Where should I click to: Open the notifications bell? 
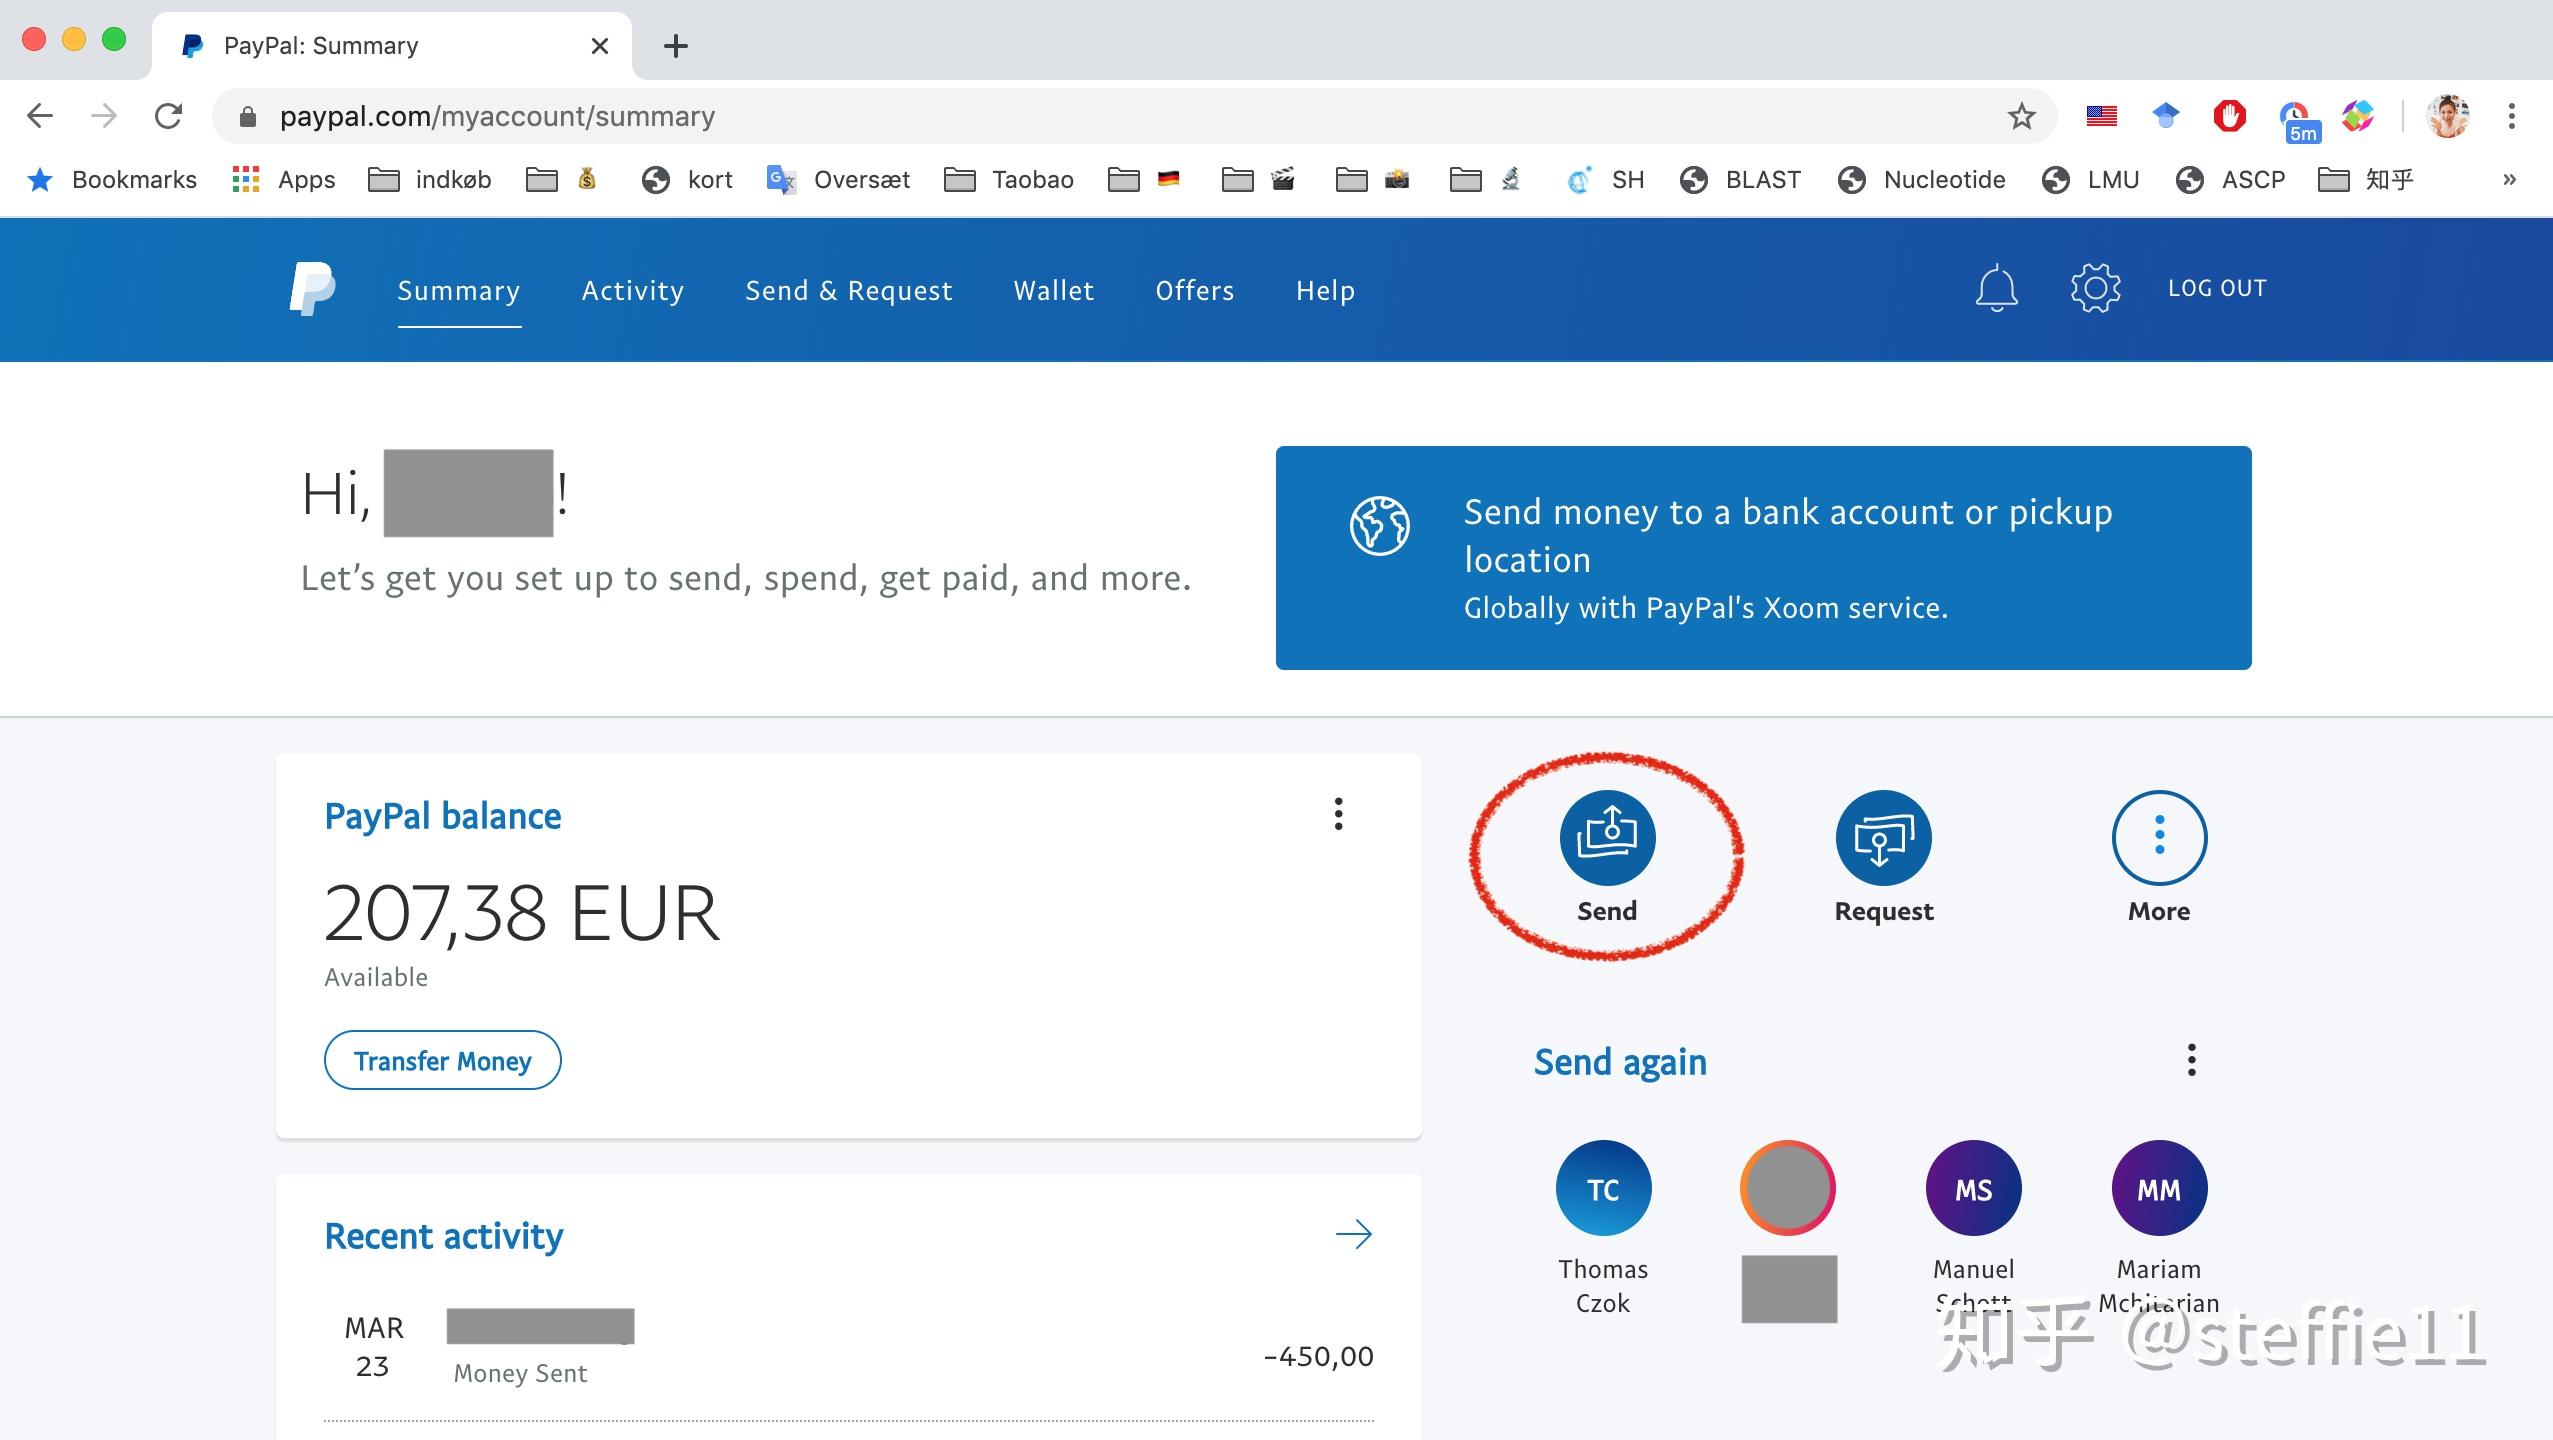pos(1996,289)
